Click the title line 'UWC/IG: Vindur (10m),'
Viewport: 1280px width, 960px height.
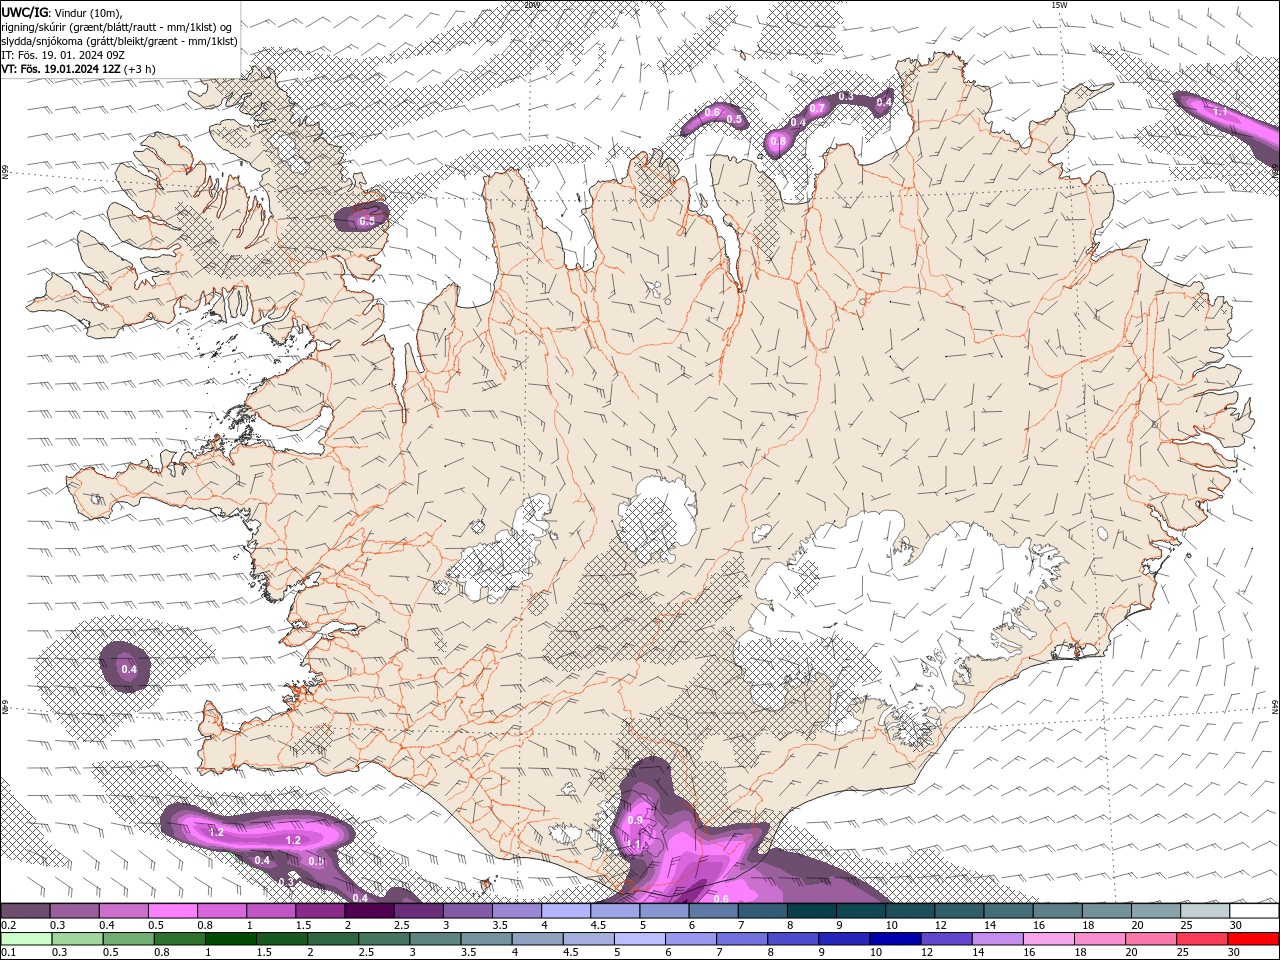point(62,12)
